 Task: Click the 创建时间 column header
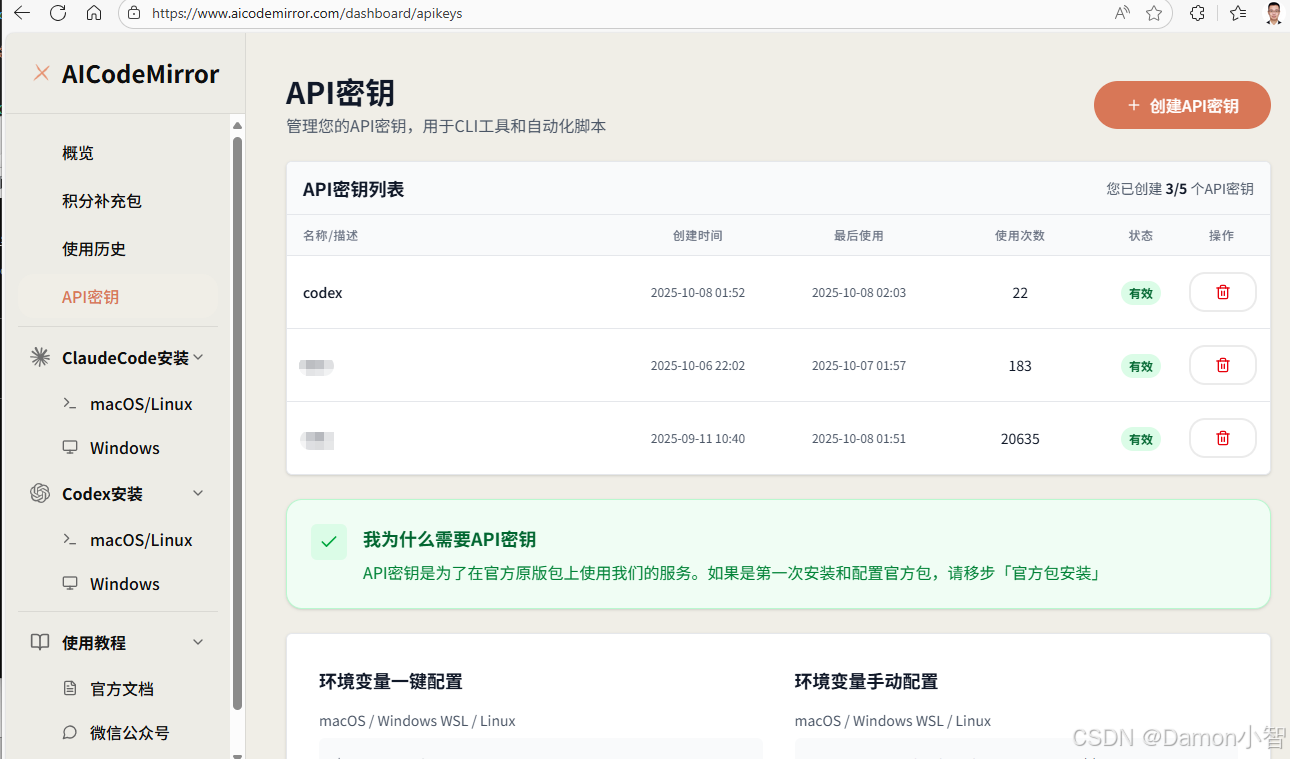click(x=698, y=236)
